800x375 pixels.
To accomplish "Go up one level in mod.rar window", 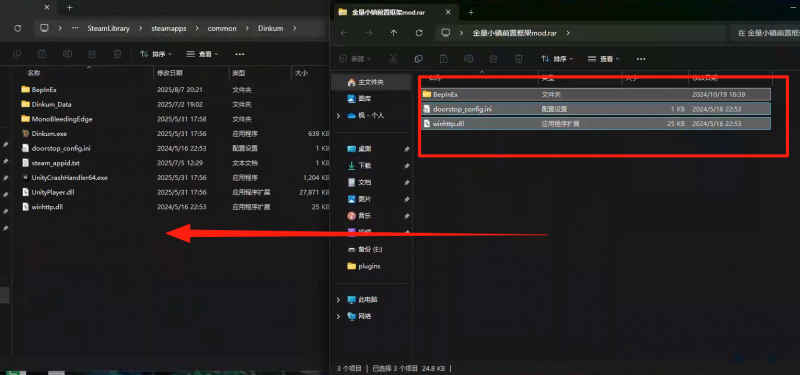I will coord(393,33).
